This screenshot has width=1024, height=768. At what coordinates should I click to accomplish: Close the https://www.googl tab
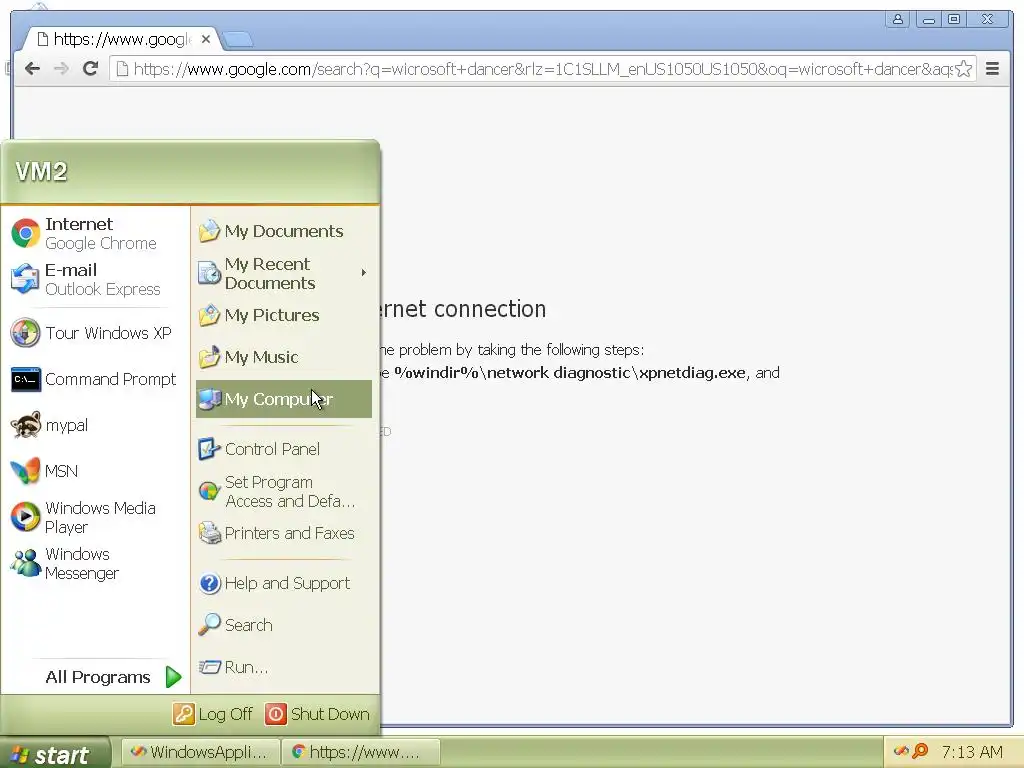(206, 39)
